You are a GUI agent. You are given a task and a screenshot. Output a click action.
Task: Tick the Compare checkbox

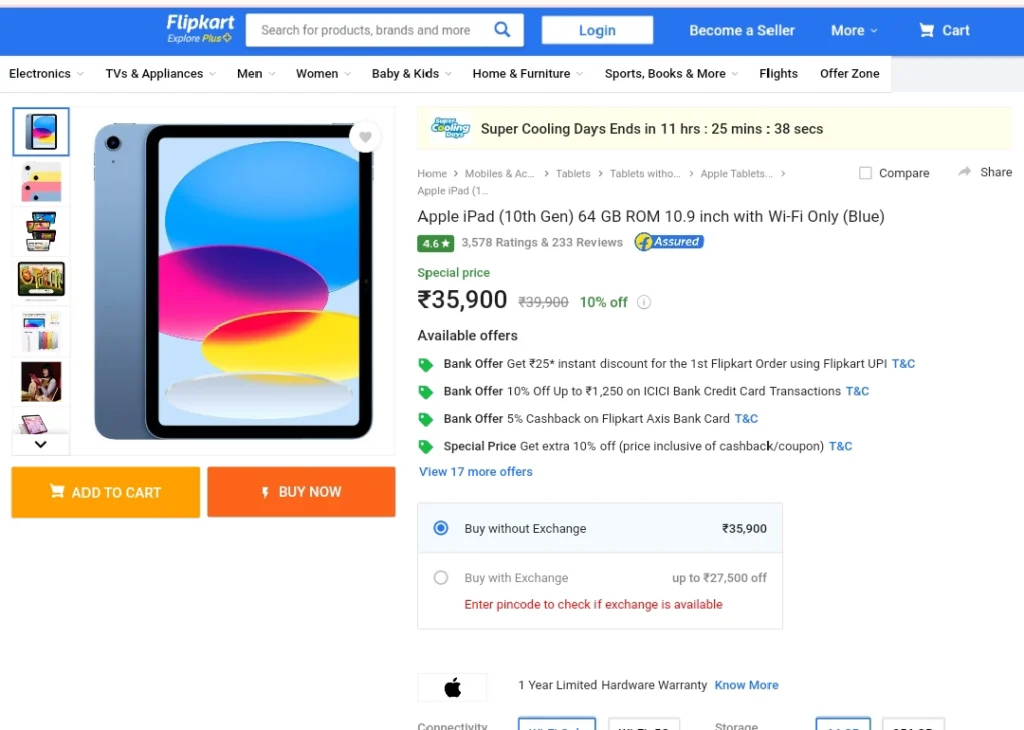[x=865, y=173]
